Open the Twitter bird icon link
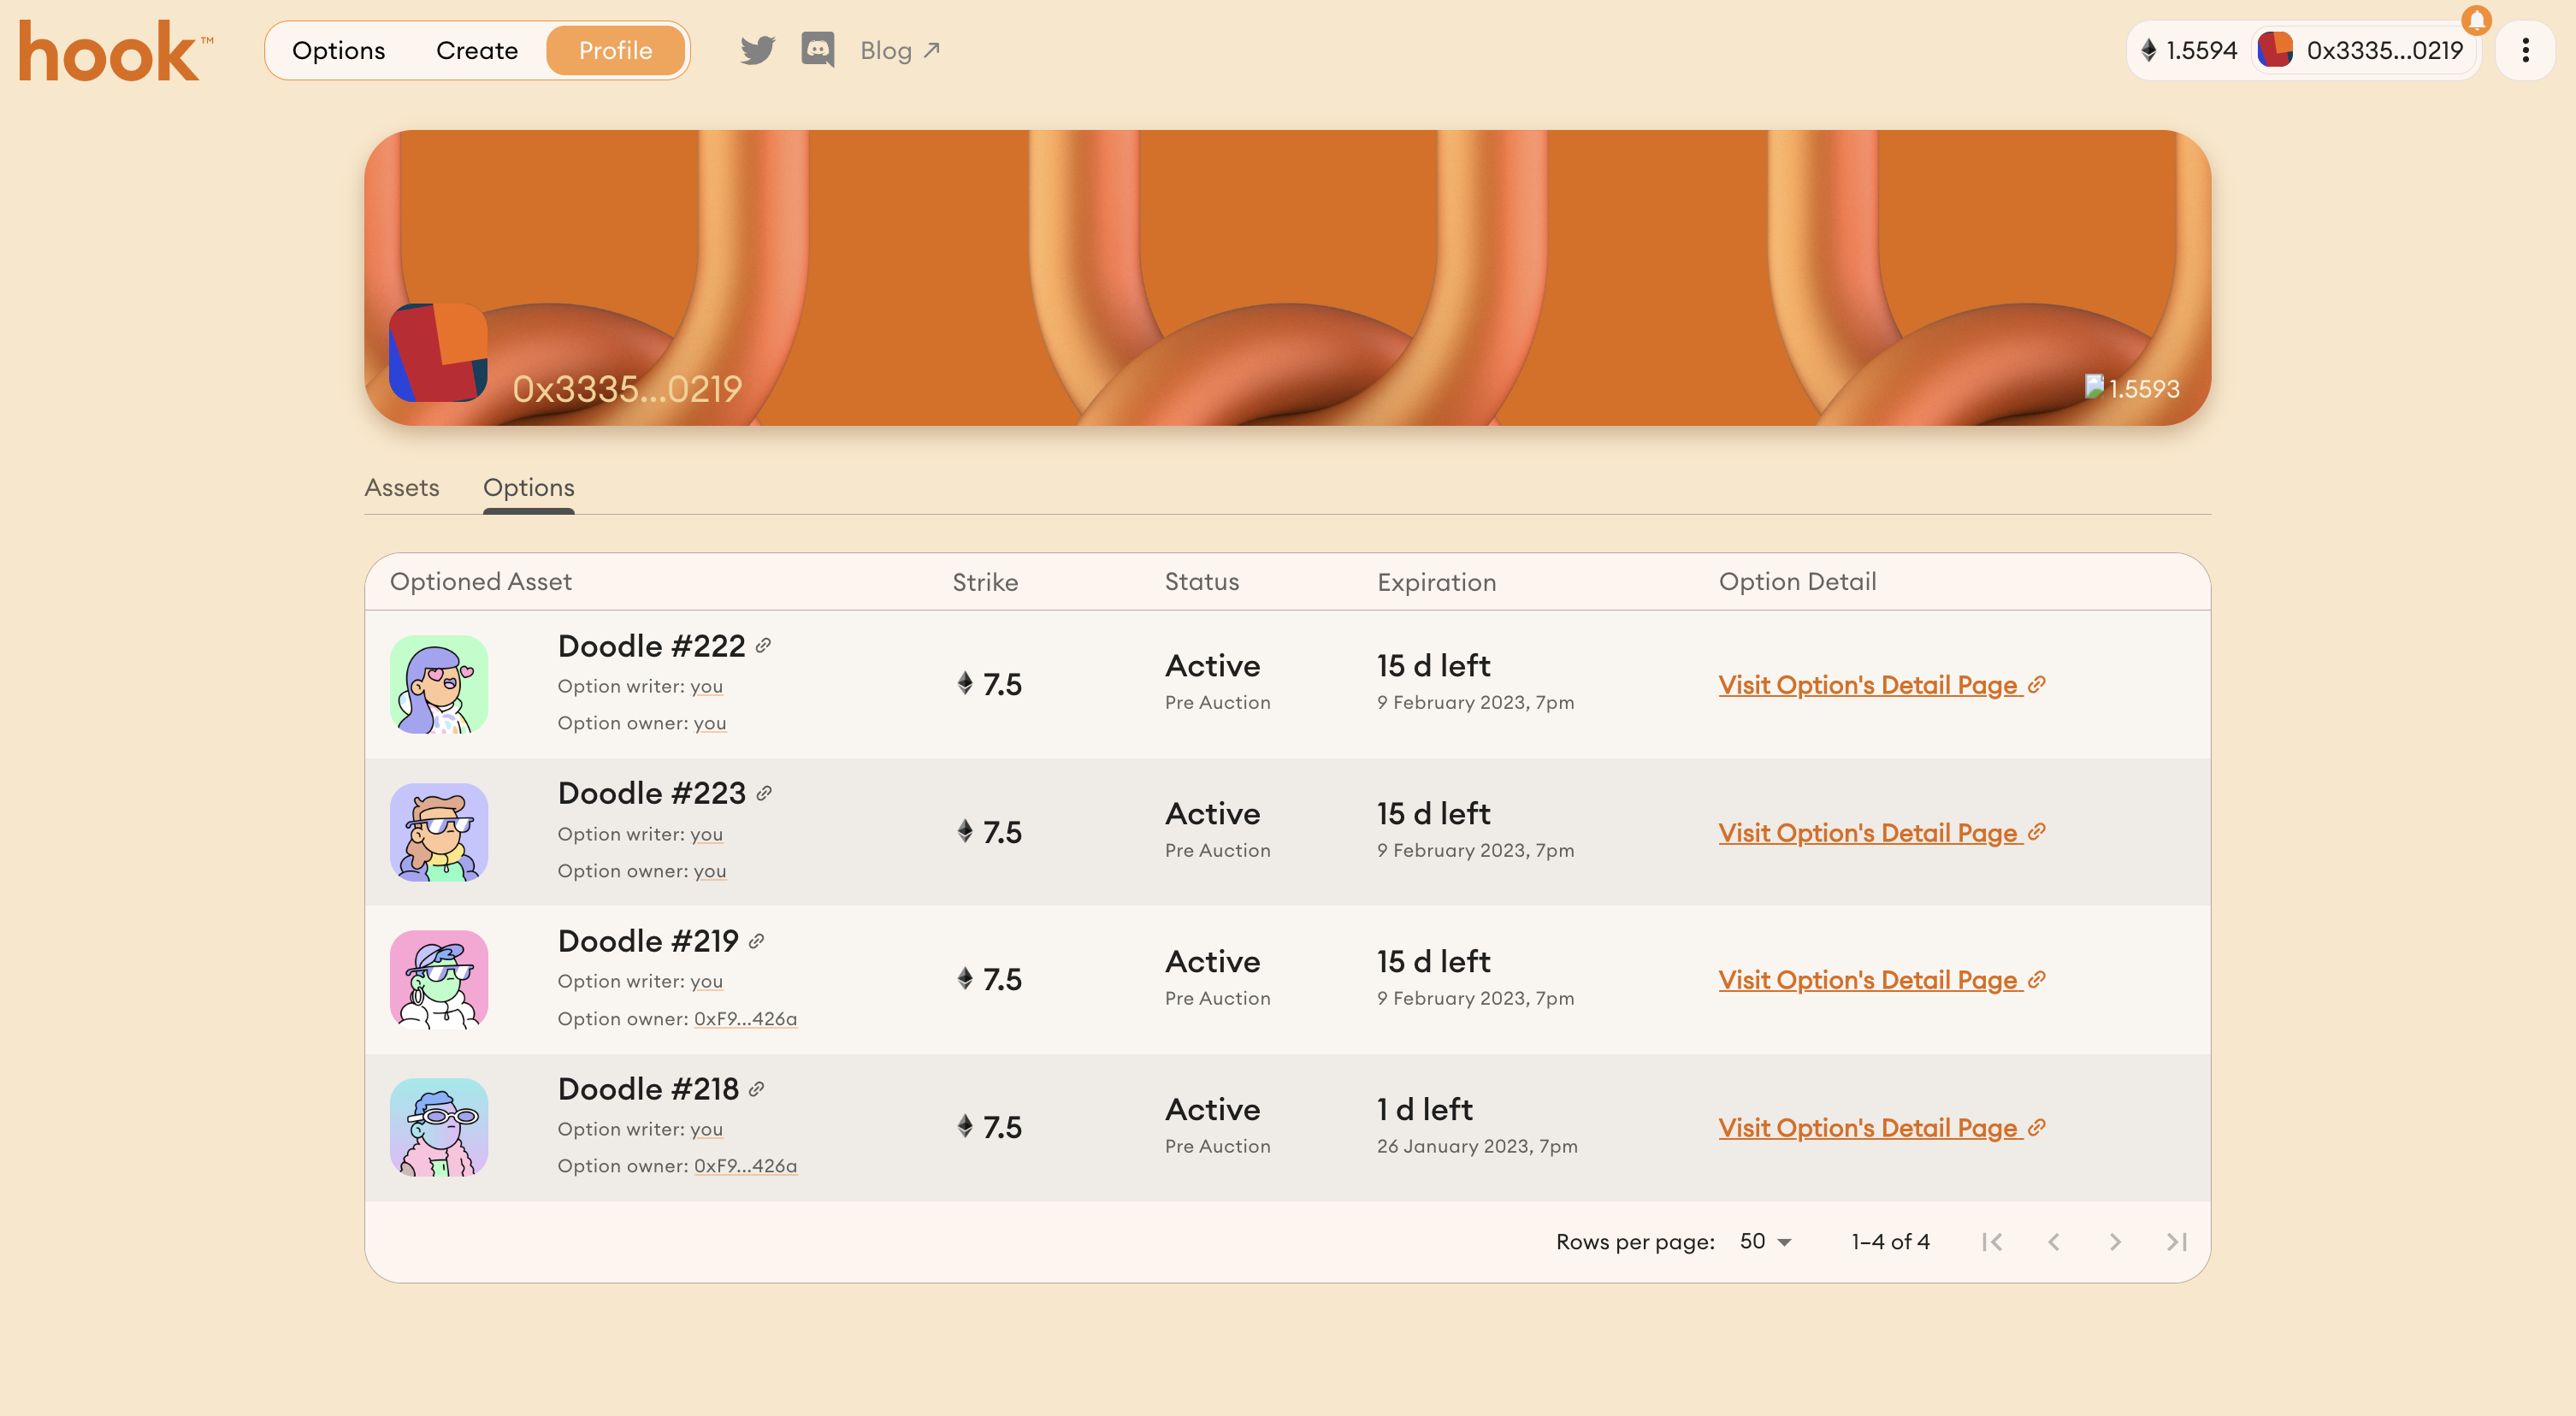The image size is (2576, 1416). [x=757, y=50]
